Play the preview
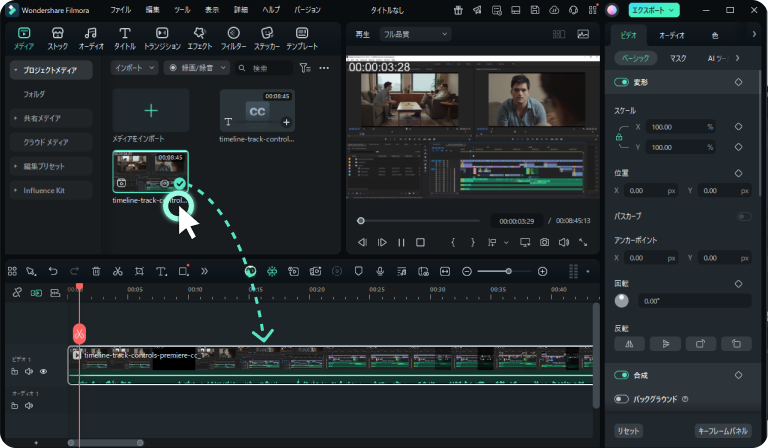768x448 pixels. coord(382,242)
